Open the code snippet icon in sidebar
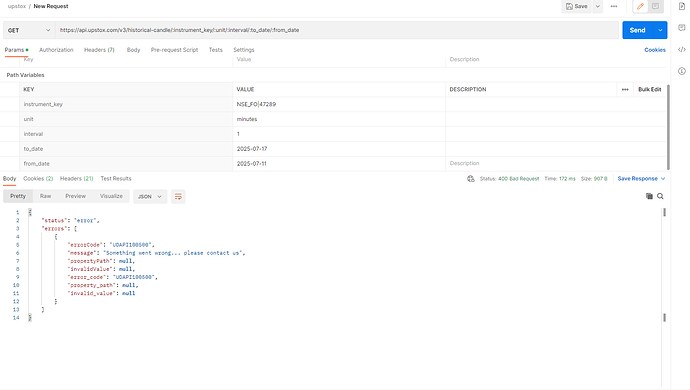Viewport: 690px width, 390px height. tap(682, 49)
